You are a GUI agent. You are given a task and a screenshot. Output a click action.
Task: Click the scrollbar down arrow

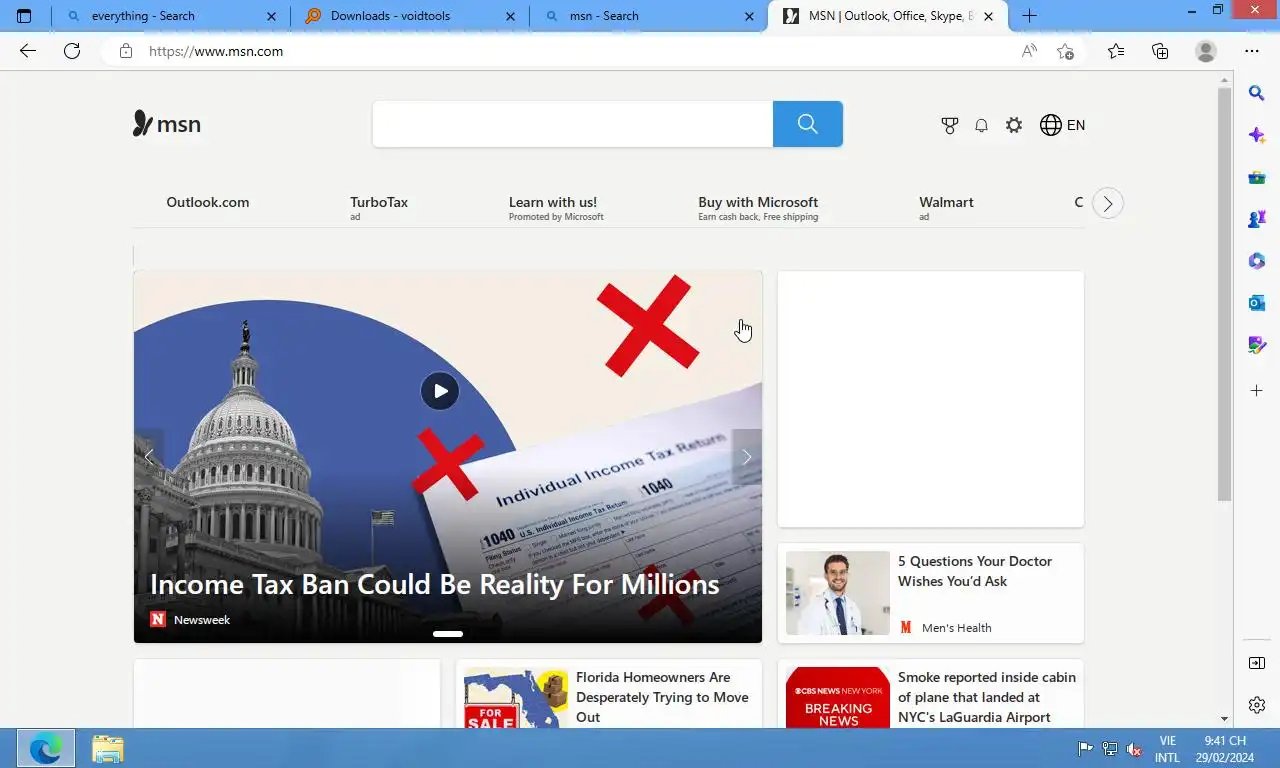(x=1224, y=719)
